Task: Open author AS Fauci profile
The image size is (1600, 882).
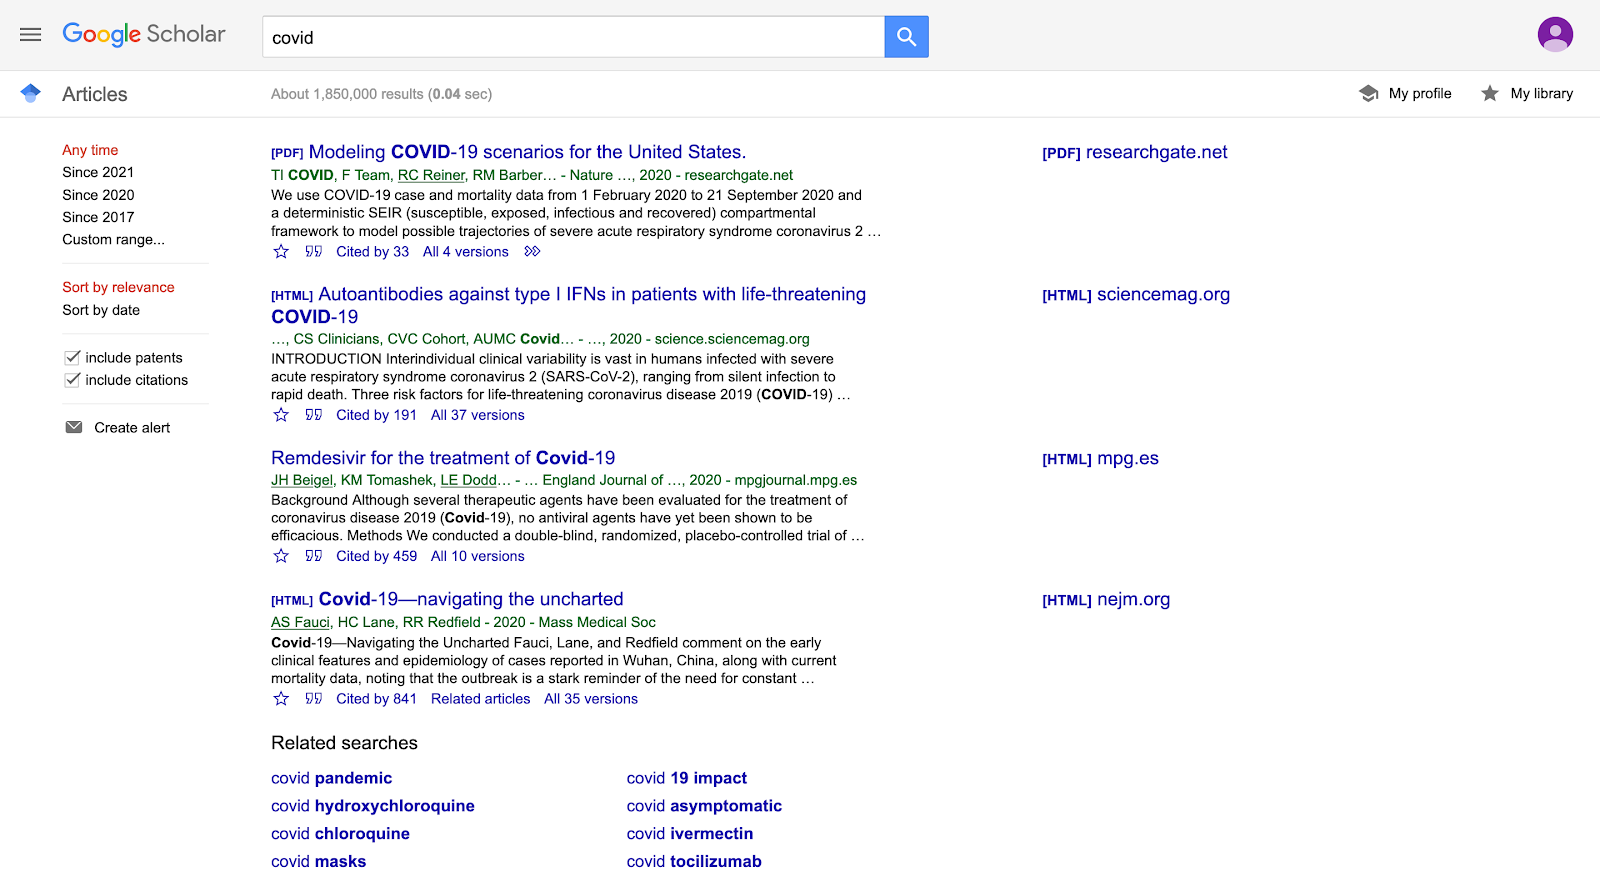Action: pyautogui.click(x=300, y=622)
